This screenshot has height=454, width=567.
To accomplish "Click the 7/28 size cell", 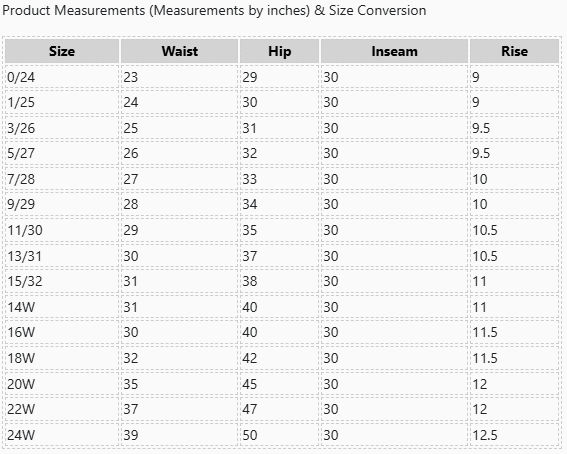I will click(62, 179).
